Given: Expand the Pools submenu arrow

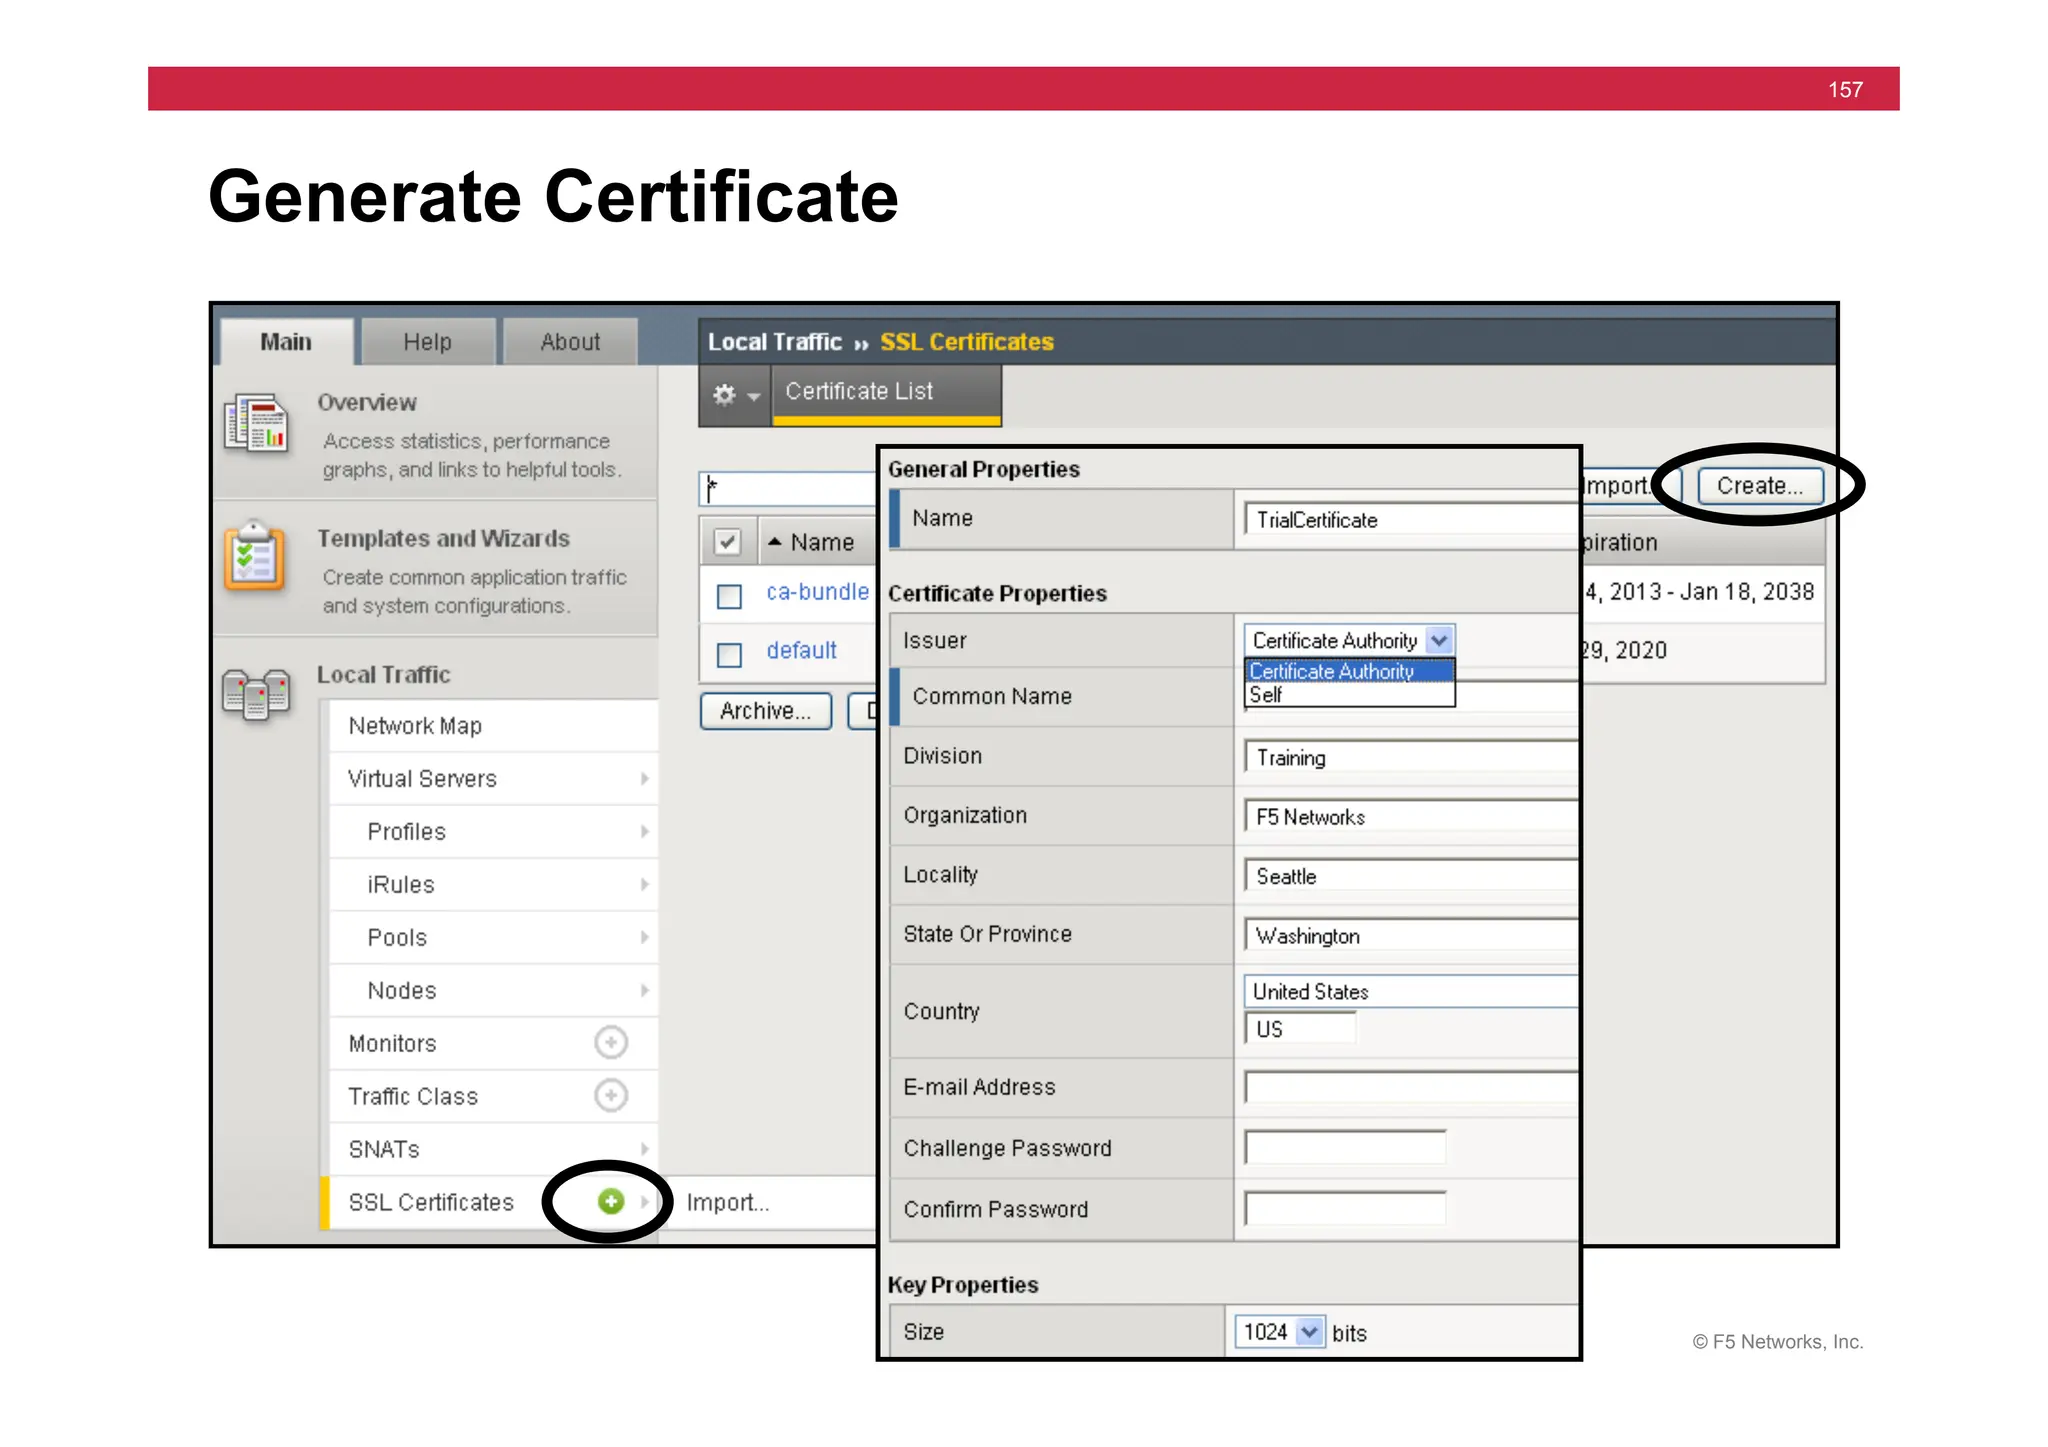Looking at the screenshot, I should (644, 937).
